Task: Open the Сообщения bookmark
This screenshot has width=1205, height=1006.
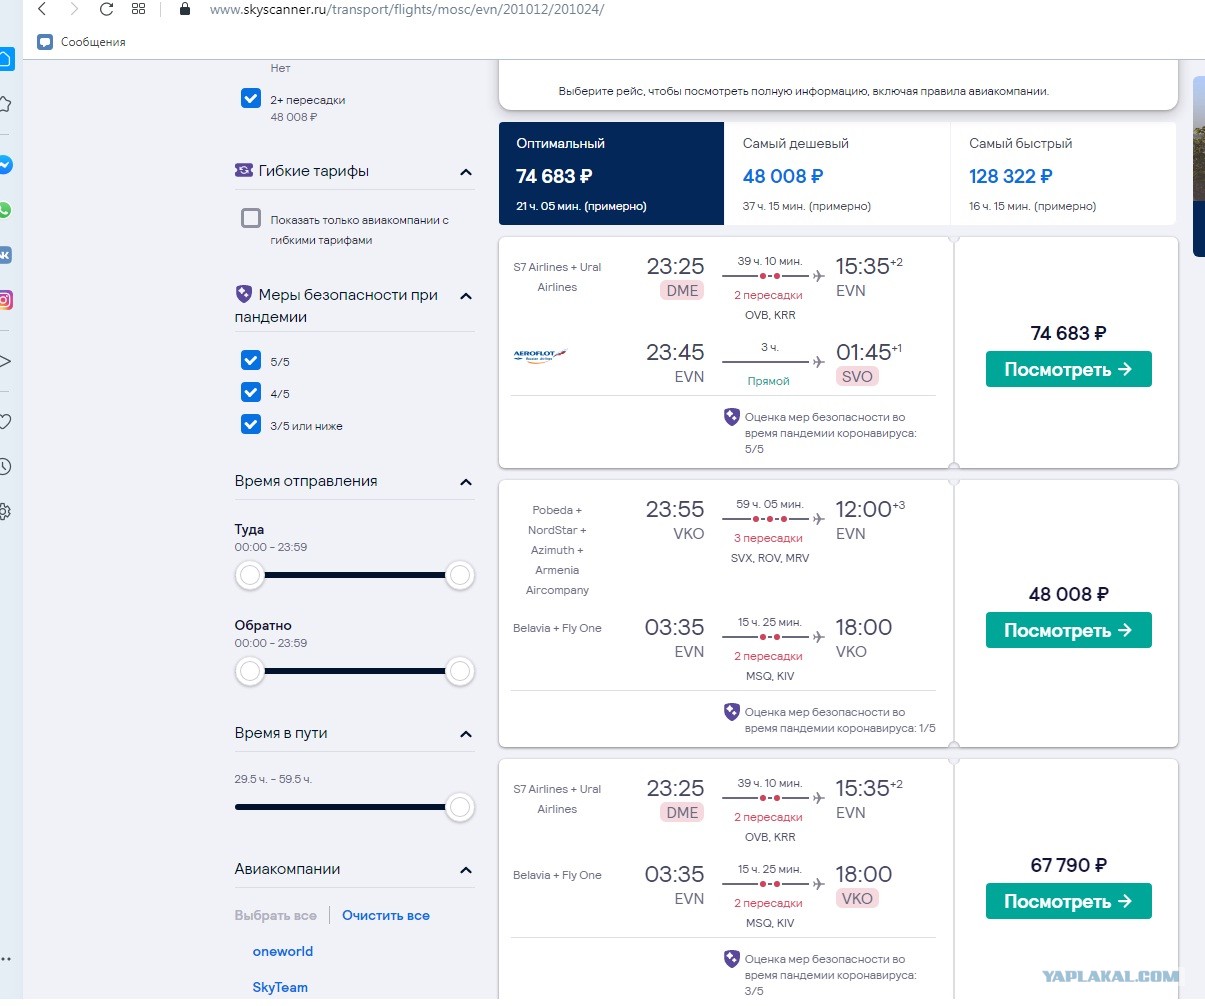Action: point(82,42)
